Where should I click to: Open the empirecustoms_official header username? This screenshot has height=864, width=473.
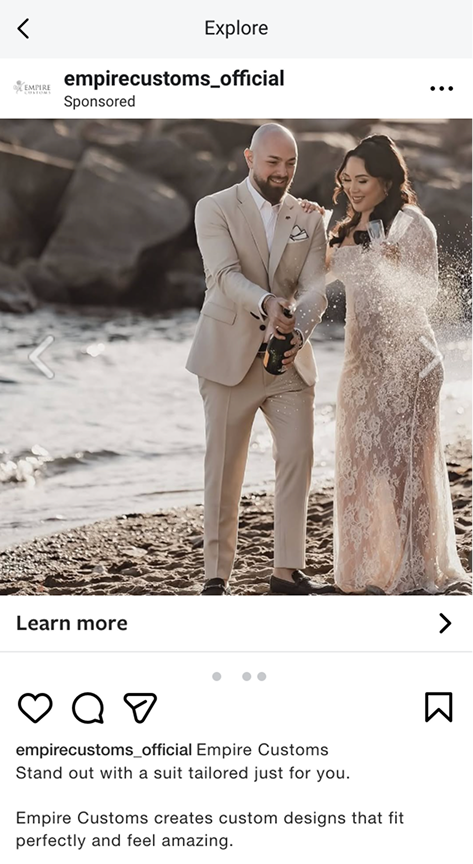(x=174, y=79)
